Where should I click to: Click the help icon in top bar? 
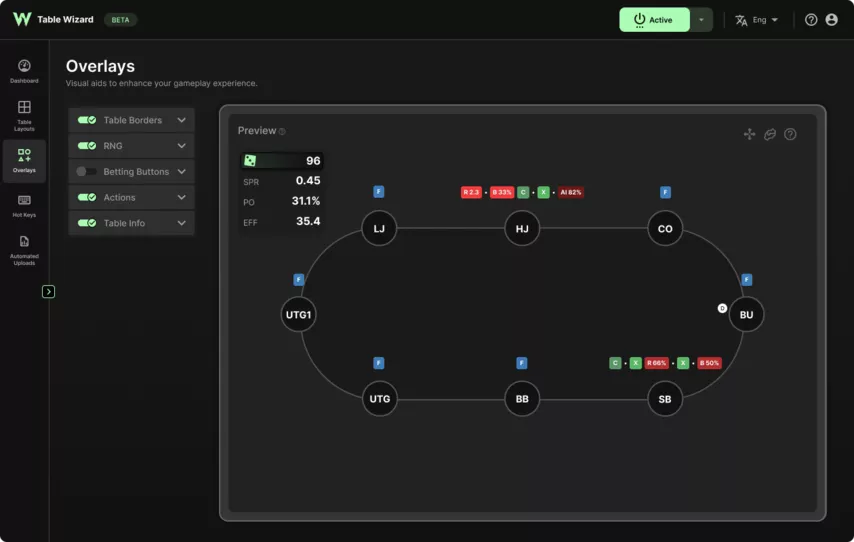click(x=811, y=20)
